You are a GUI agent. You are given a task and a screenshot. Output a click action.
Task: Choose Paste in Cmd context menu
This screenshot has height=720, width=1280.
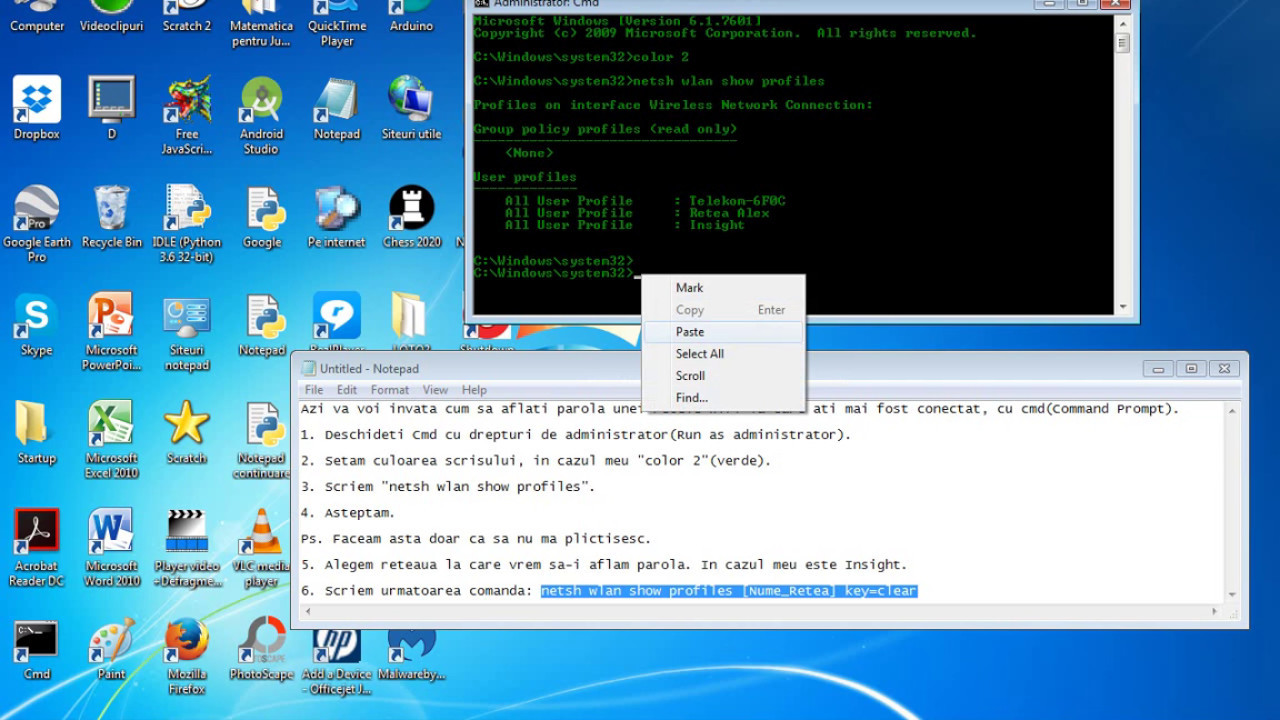pyautogui.click(x=722, y=332)
